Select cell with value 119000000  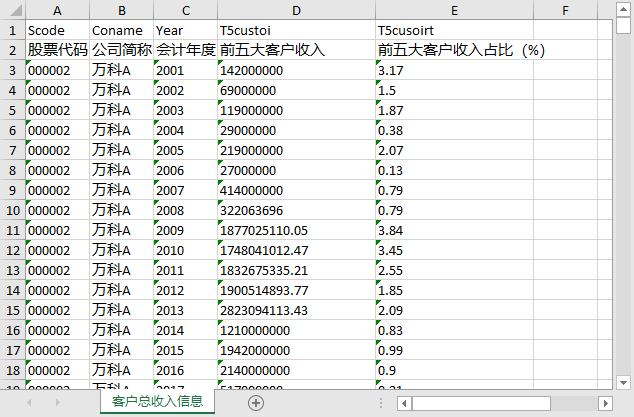(x=296, y=110)
